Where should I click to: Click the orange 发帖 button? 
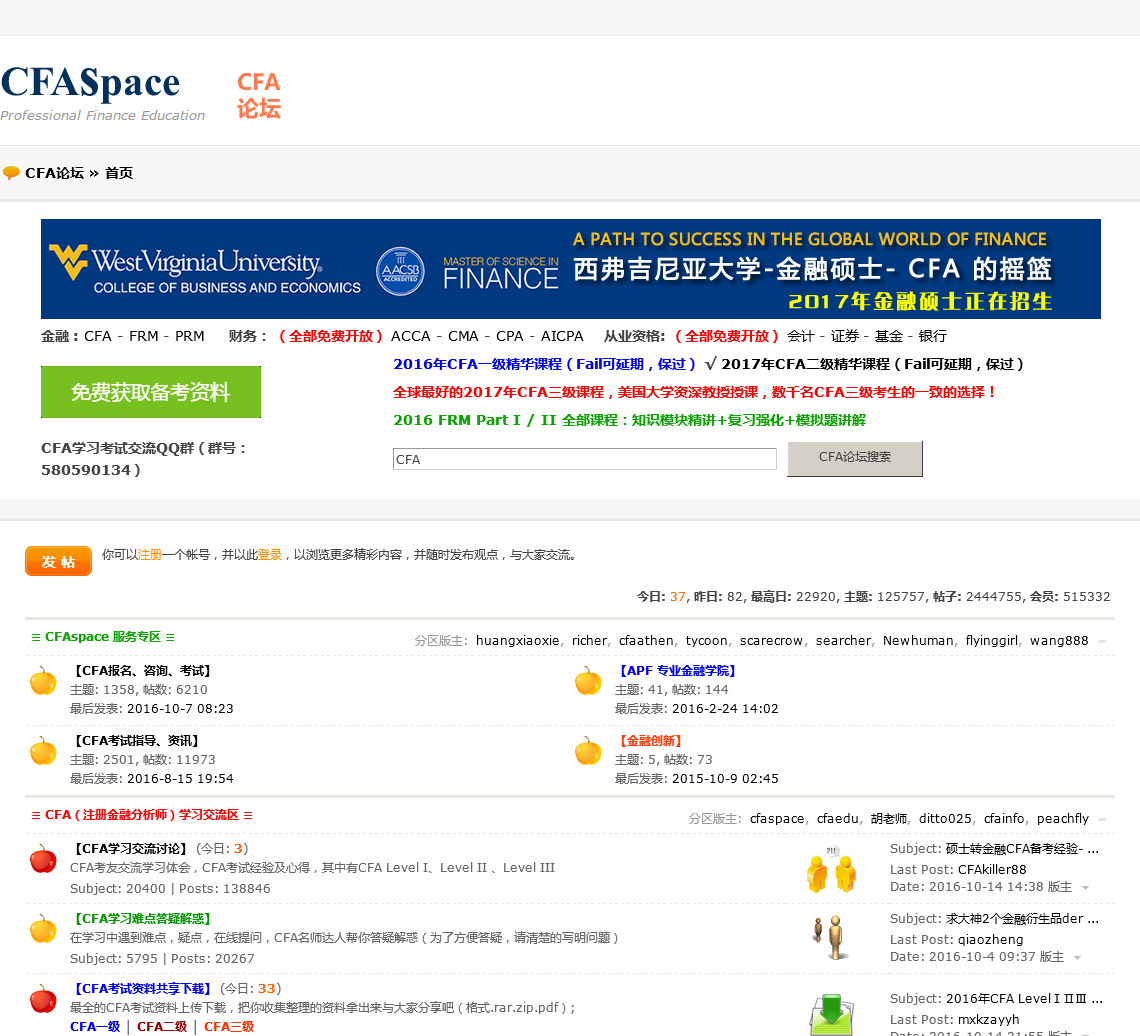coord(58,561)
